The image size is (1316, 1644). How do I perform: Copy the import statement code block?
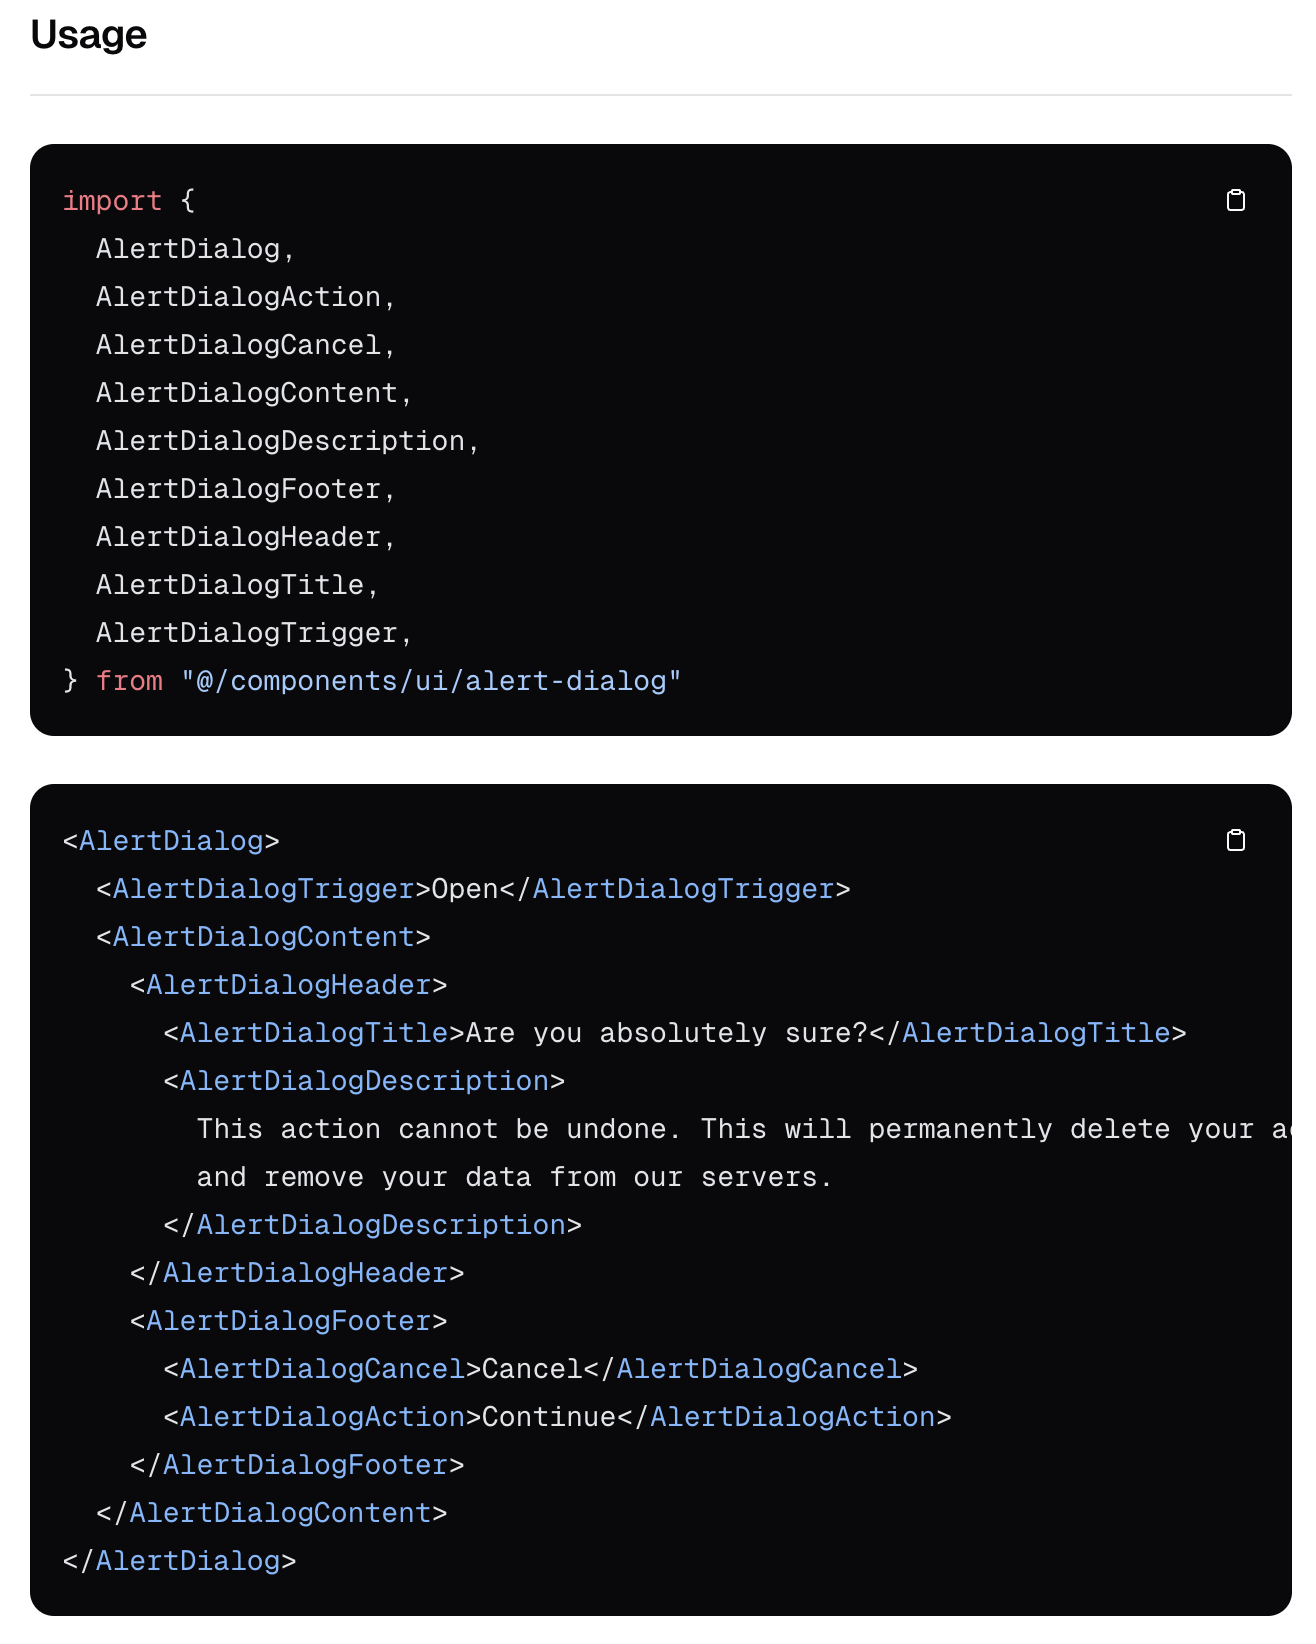tap(1236, 200)
